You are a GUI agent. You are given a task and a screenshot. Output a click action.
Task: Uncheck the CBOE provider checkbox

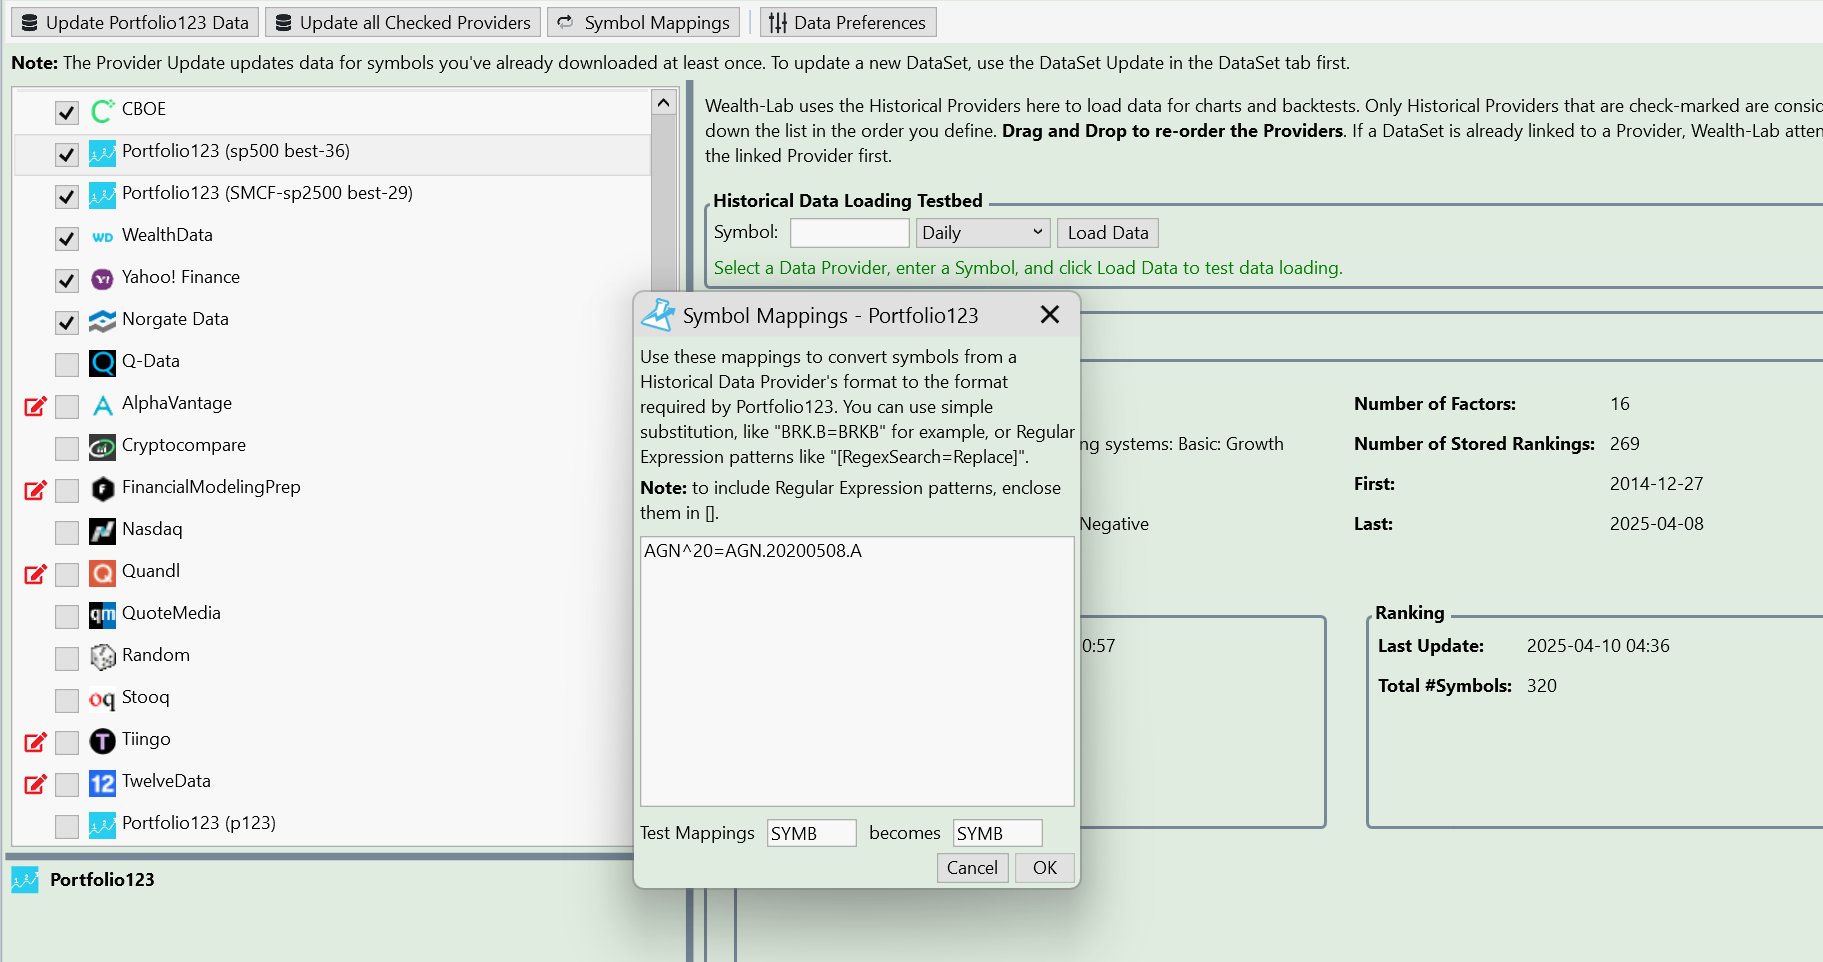pyautogui.click(x=67, y=112)
